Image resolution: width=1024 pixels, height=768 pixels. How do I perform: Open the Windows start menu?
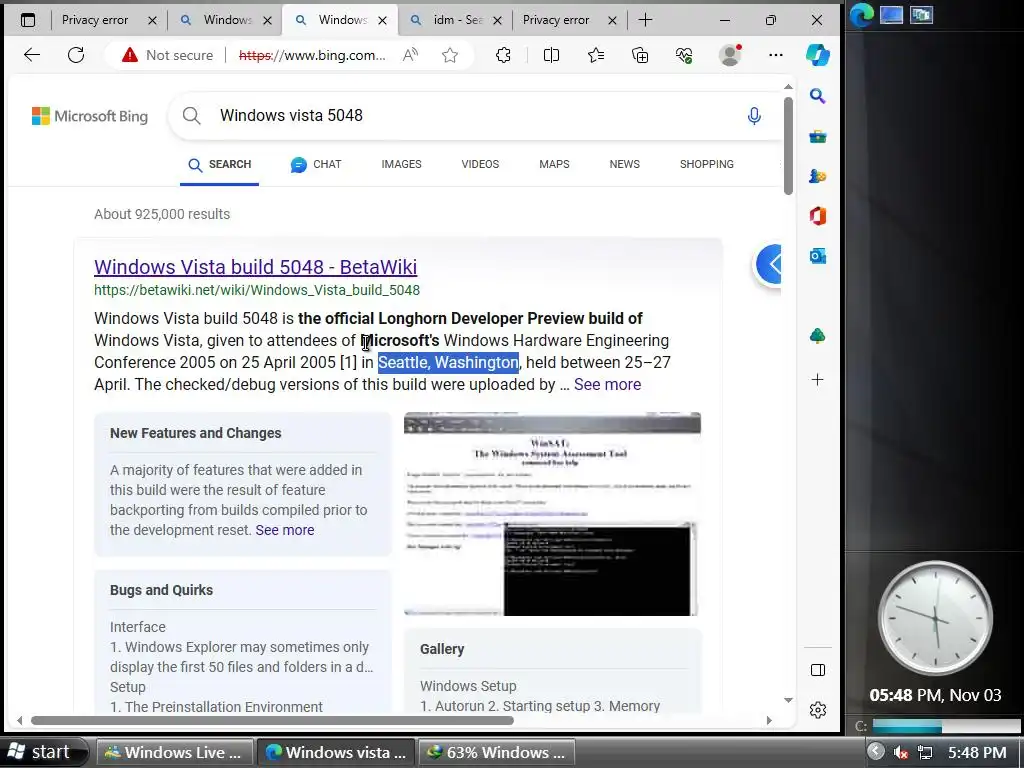tap(42, 752)
